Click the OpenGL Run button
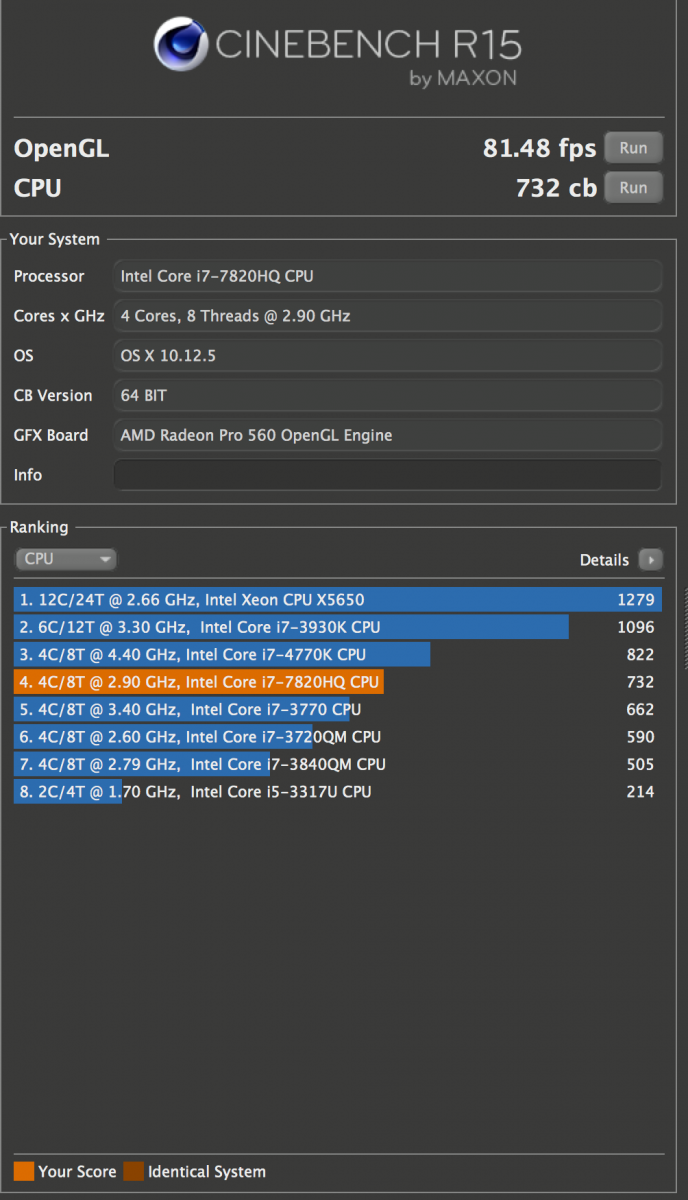688x1200 pixels. click(633, 147)
